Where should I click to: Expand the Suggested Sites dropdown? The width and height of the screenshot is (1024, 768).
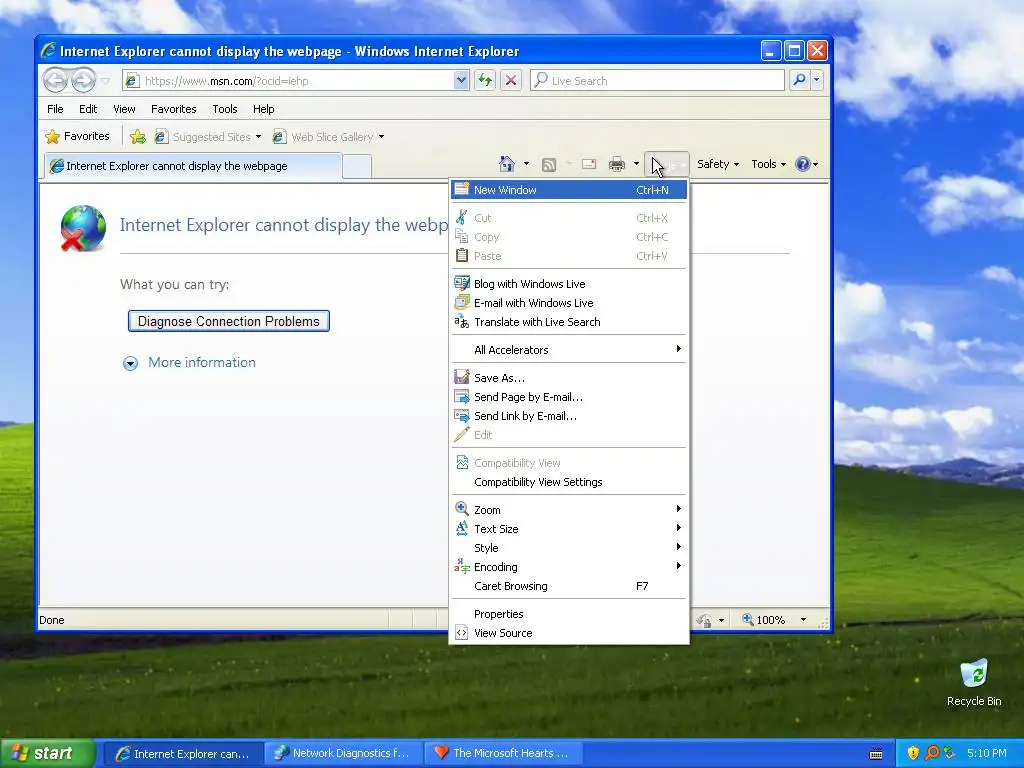pos(258,136)
